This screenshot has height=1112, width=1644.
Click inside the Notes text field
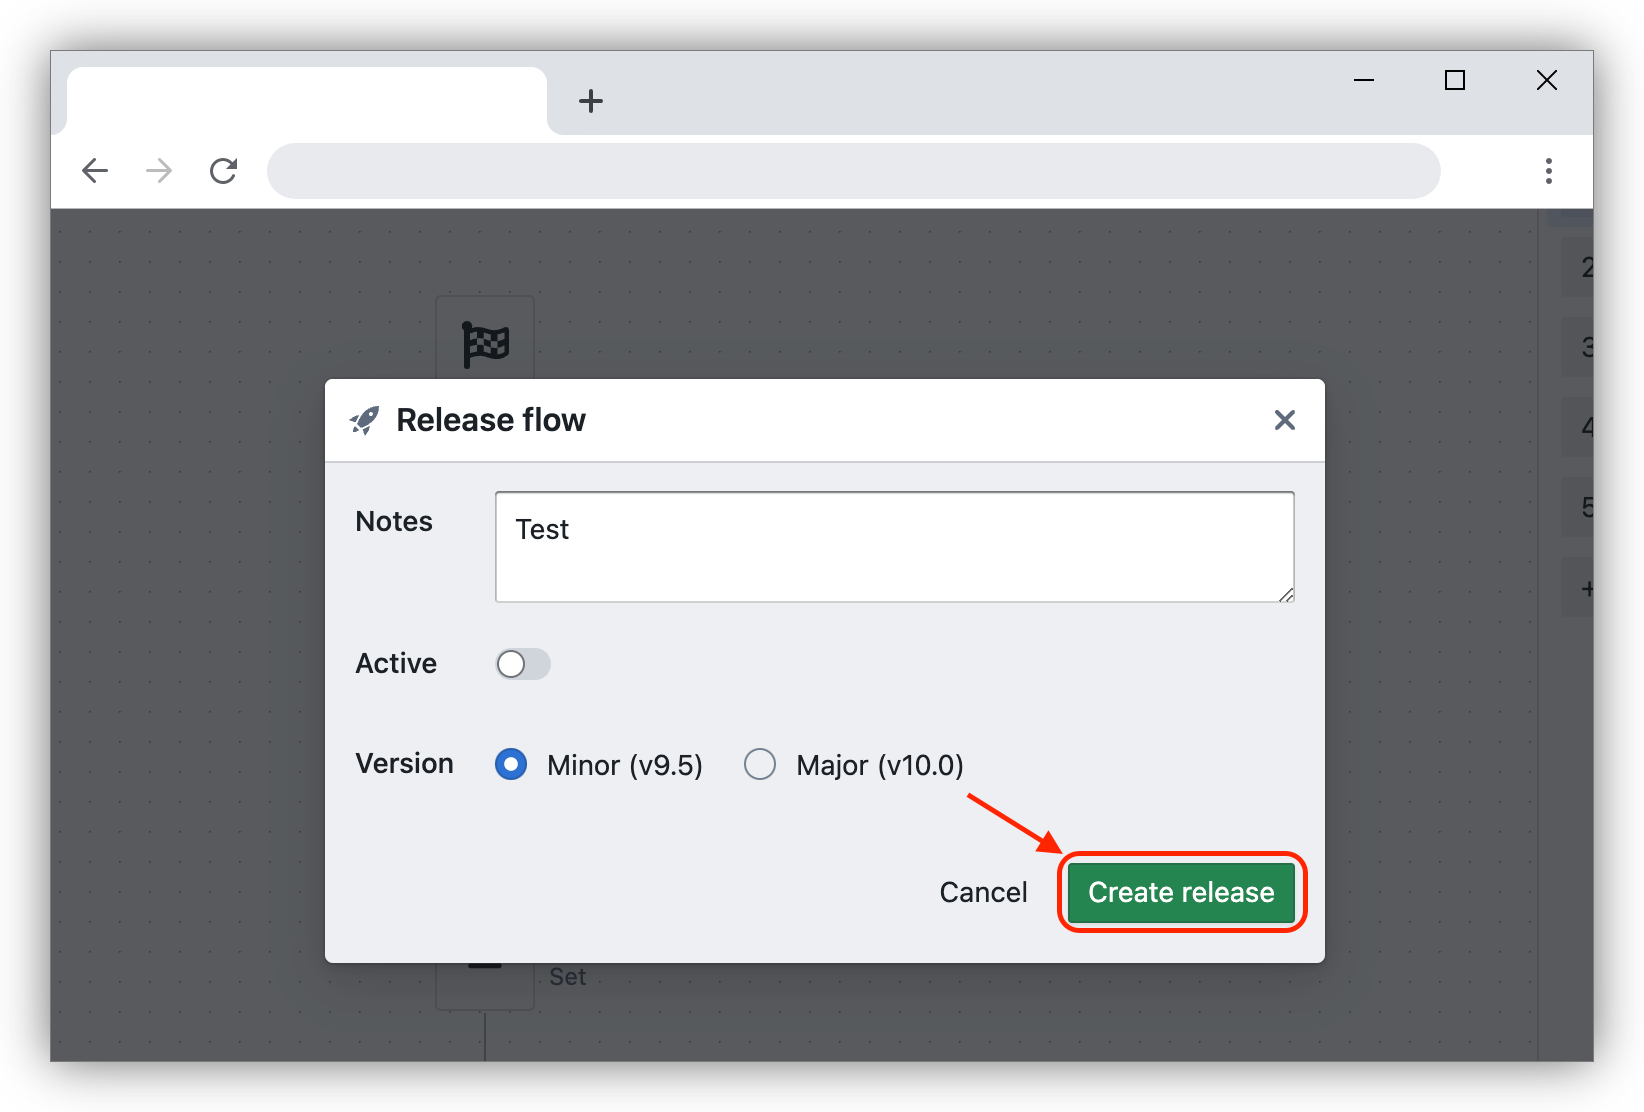click(x=893, y=546)
